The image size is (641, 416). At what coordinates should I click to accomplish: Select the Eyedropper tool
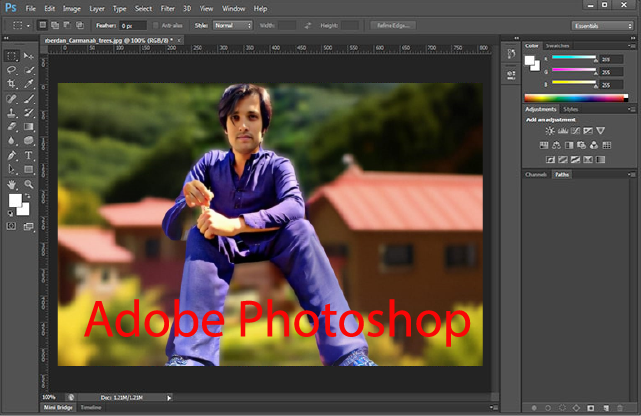tap(29, 84)
